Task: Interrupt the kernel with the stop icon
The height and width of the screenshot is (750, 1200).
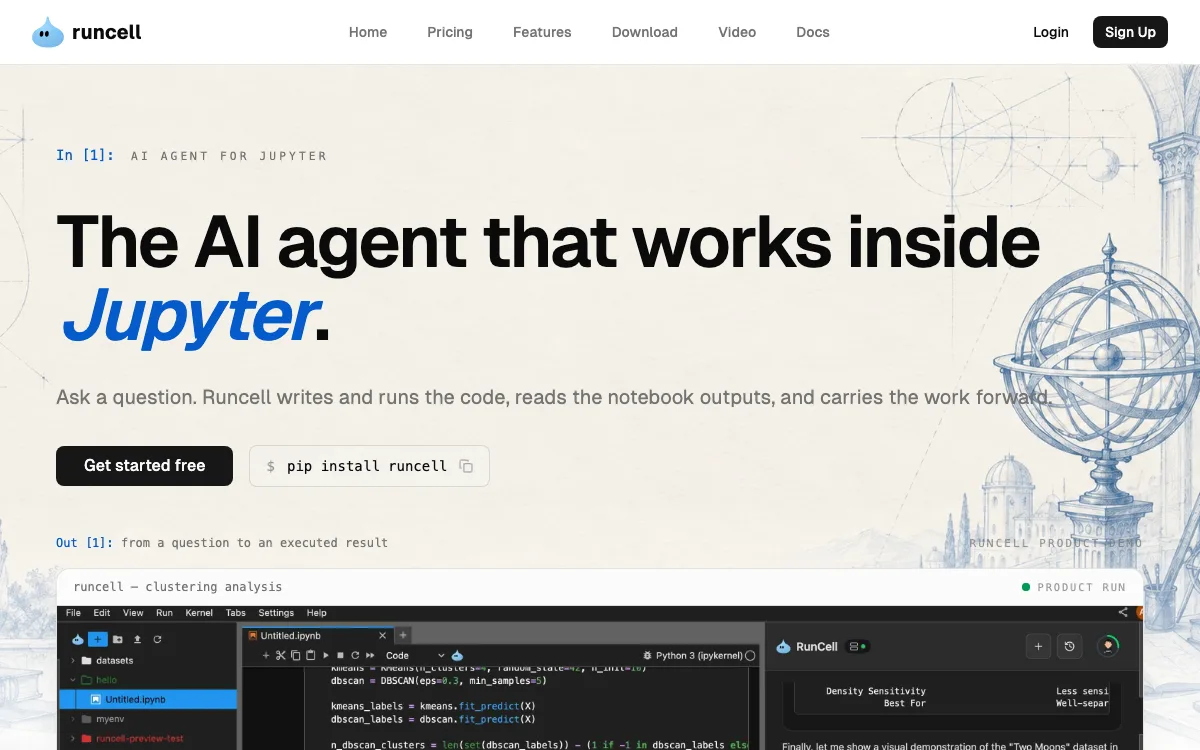Action: (x=340, y=655)
